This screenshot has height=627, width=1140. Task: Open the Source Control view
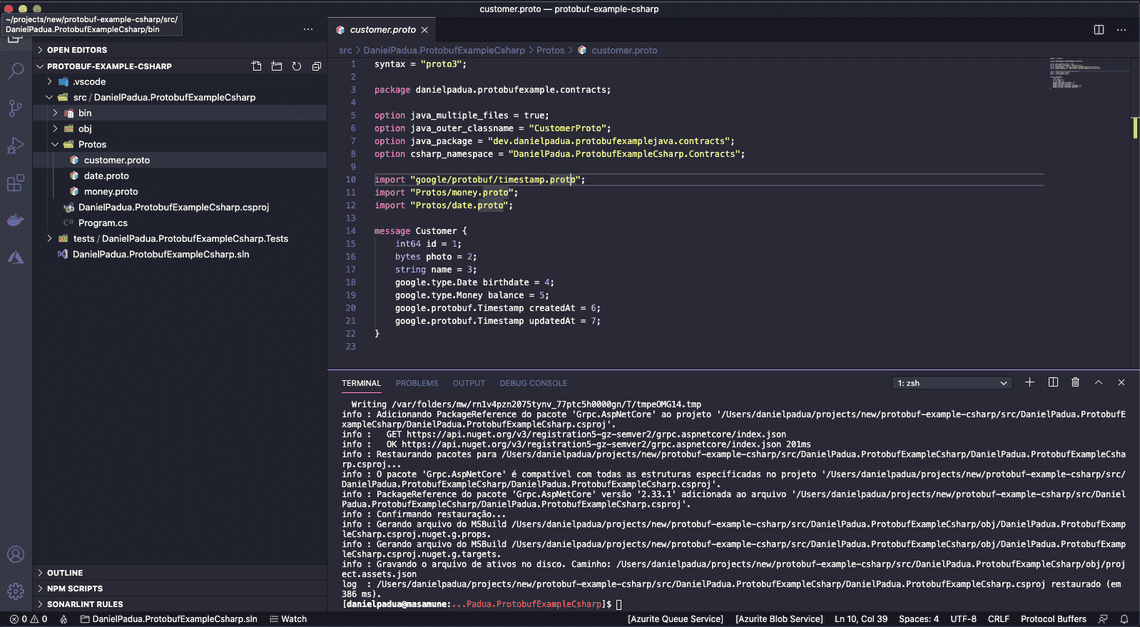(15, 107)
